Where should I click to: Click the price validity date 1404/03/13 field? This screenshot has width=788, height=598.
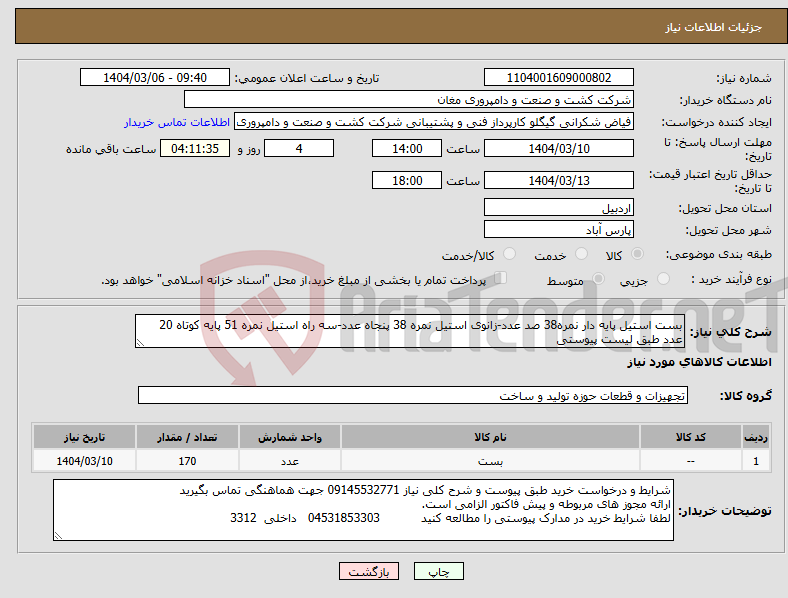tap(558, 180)
